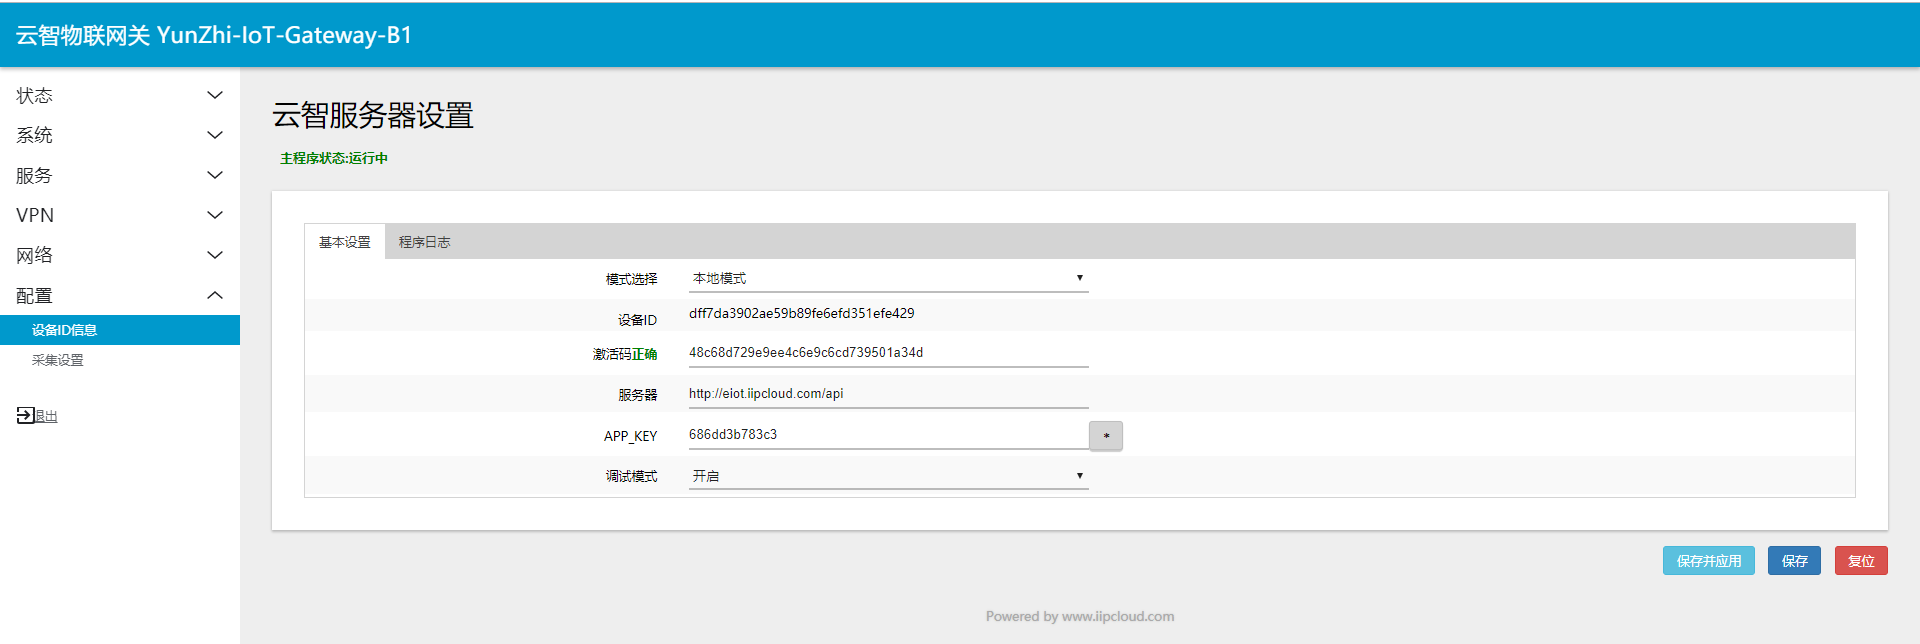Click the 云智物联网关 header title
This screenshot has height=644, width=1920.
(x=213, y=35)
